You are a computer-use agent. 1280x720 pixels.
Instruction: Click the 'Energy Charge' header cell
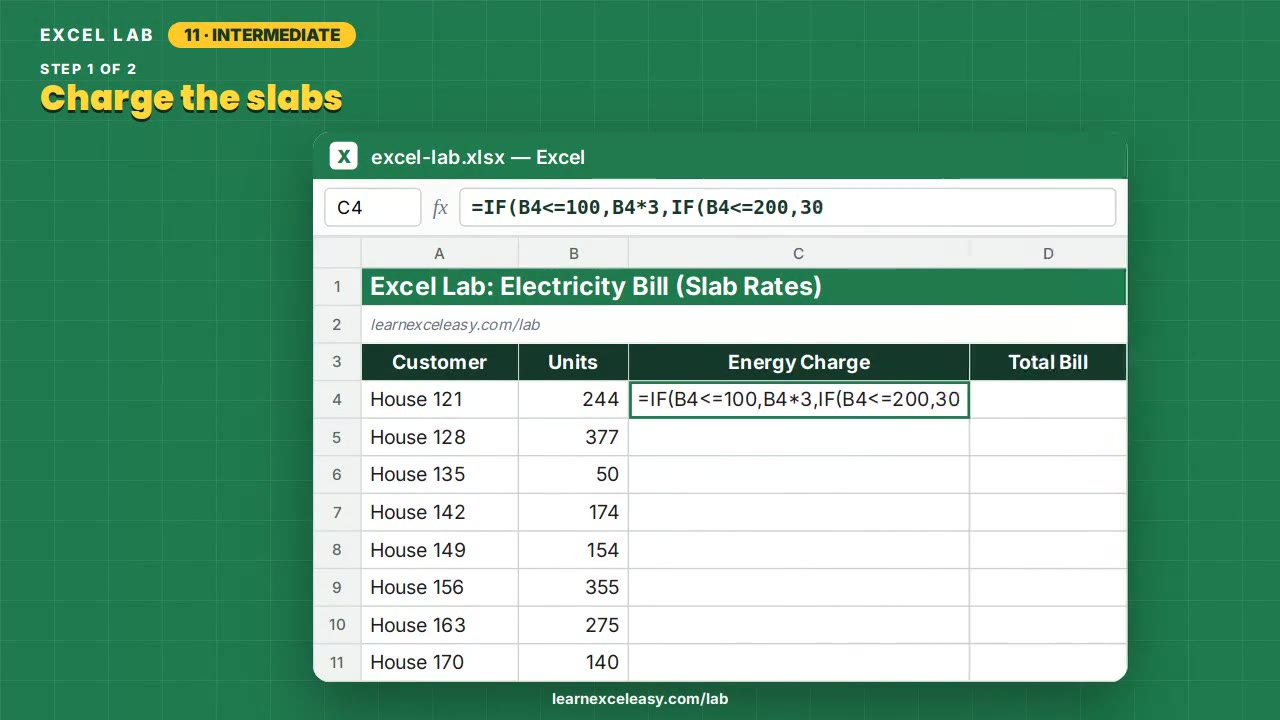click(799, 362)
